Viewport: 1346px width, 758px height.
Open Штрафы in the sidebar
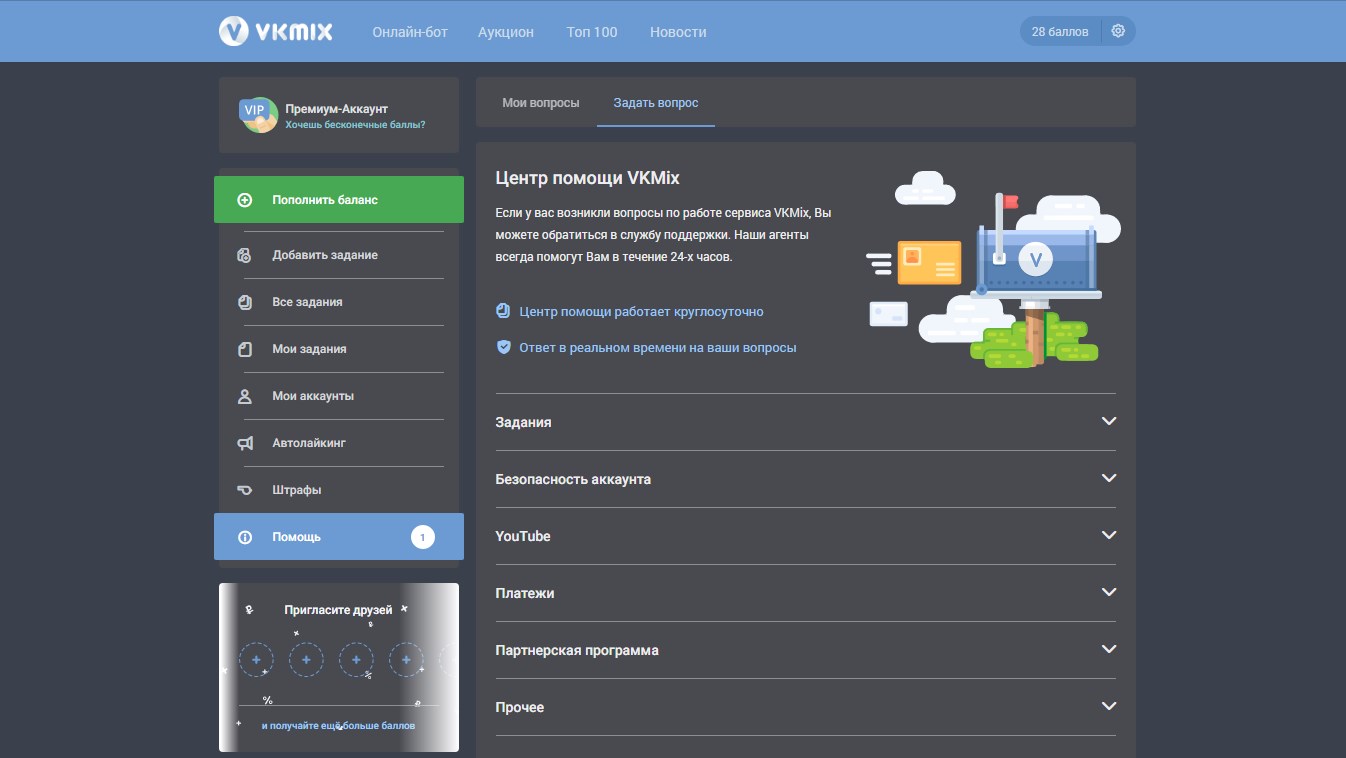click(339, 490)
